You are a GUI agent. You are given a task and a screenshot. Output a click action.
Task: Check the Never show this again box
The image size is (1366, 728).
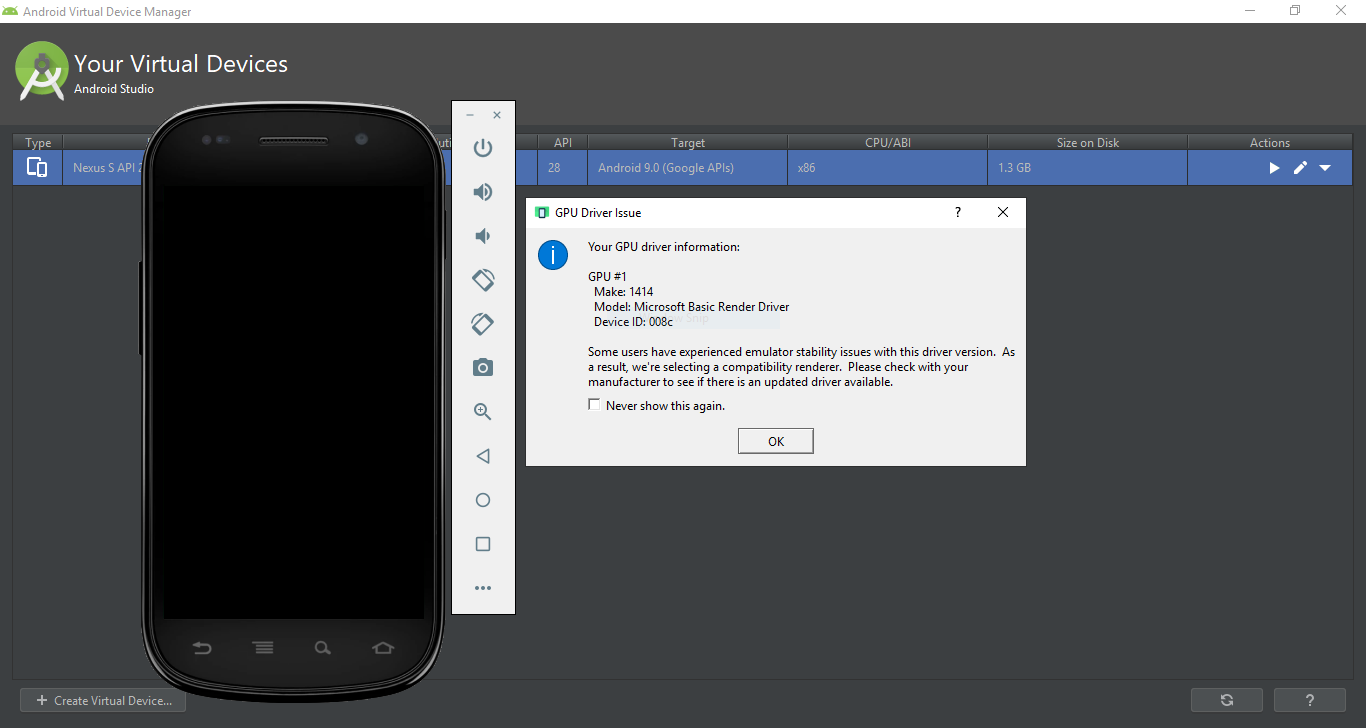(594, 405)
